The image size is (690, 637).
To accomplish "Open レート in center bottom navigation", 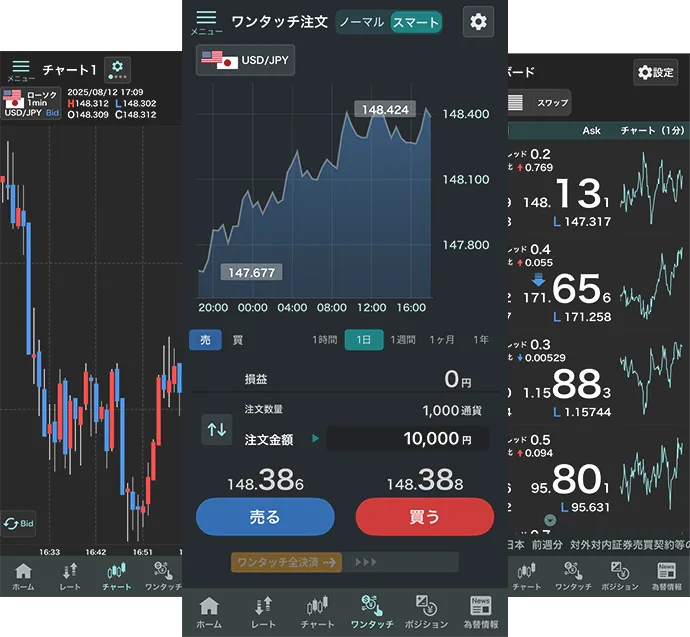I will 263,612.
